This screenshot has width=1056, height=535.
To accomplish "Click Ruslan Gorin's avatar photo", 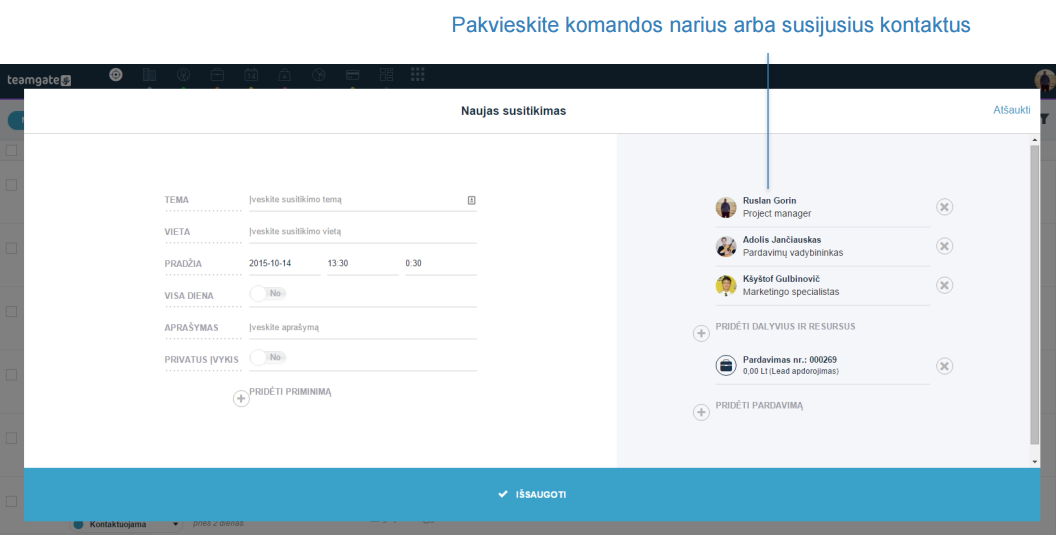I will 726,207.
